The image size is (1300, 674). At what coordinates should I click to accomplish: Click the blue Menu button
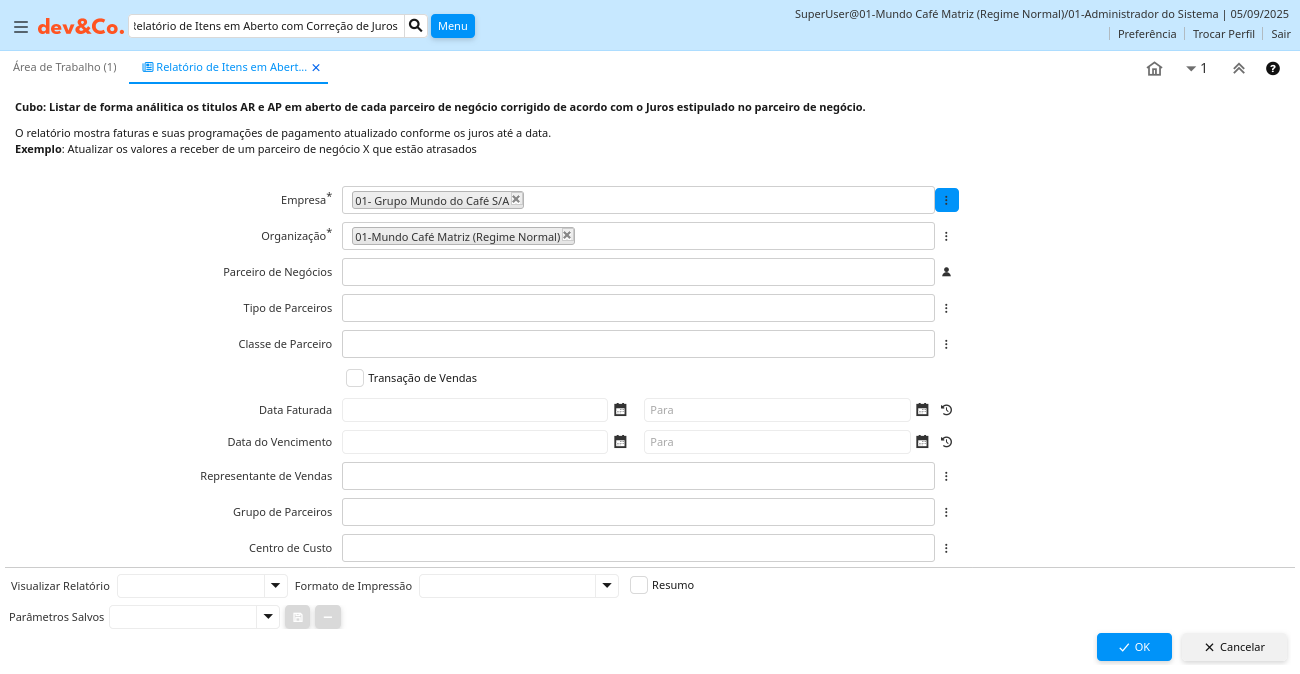click(452, 26)
